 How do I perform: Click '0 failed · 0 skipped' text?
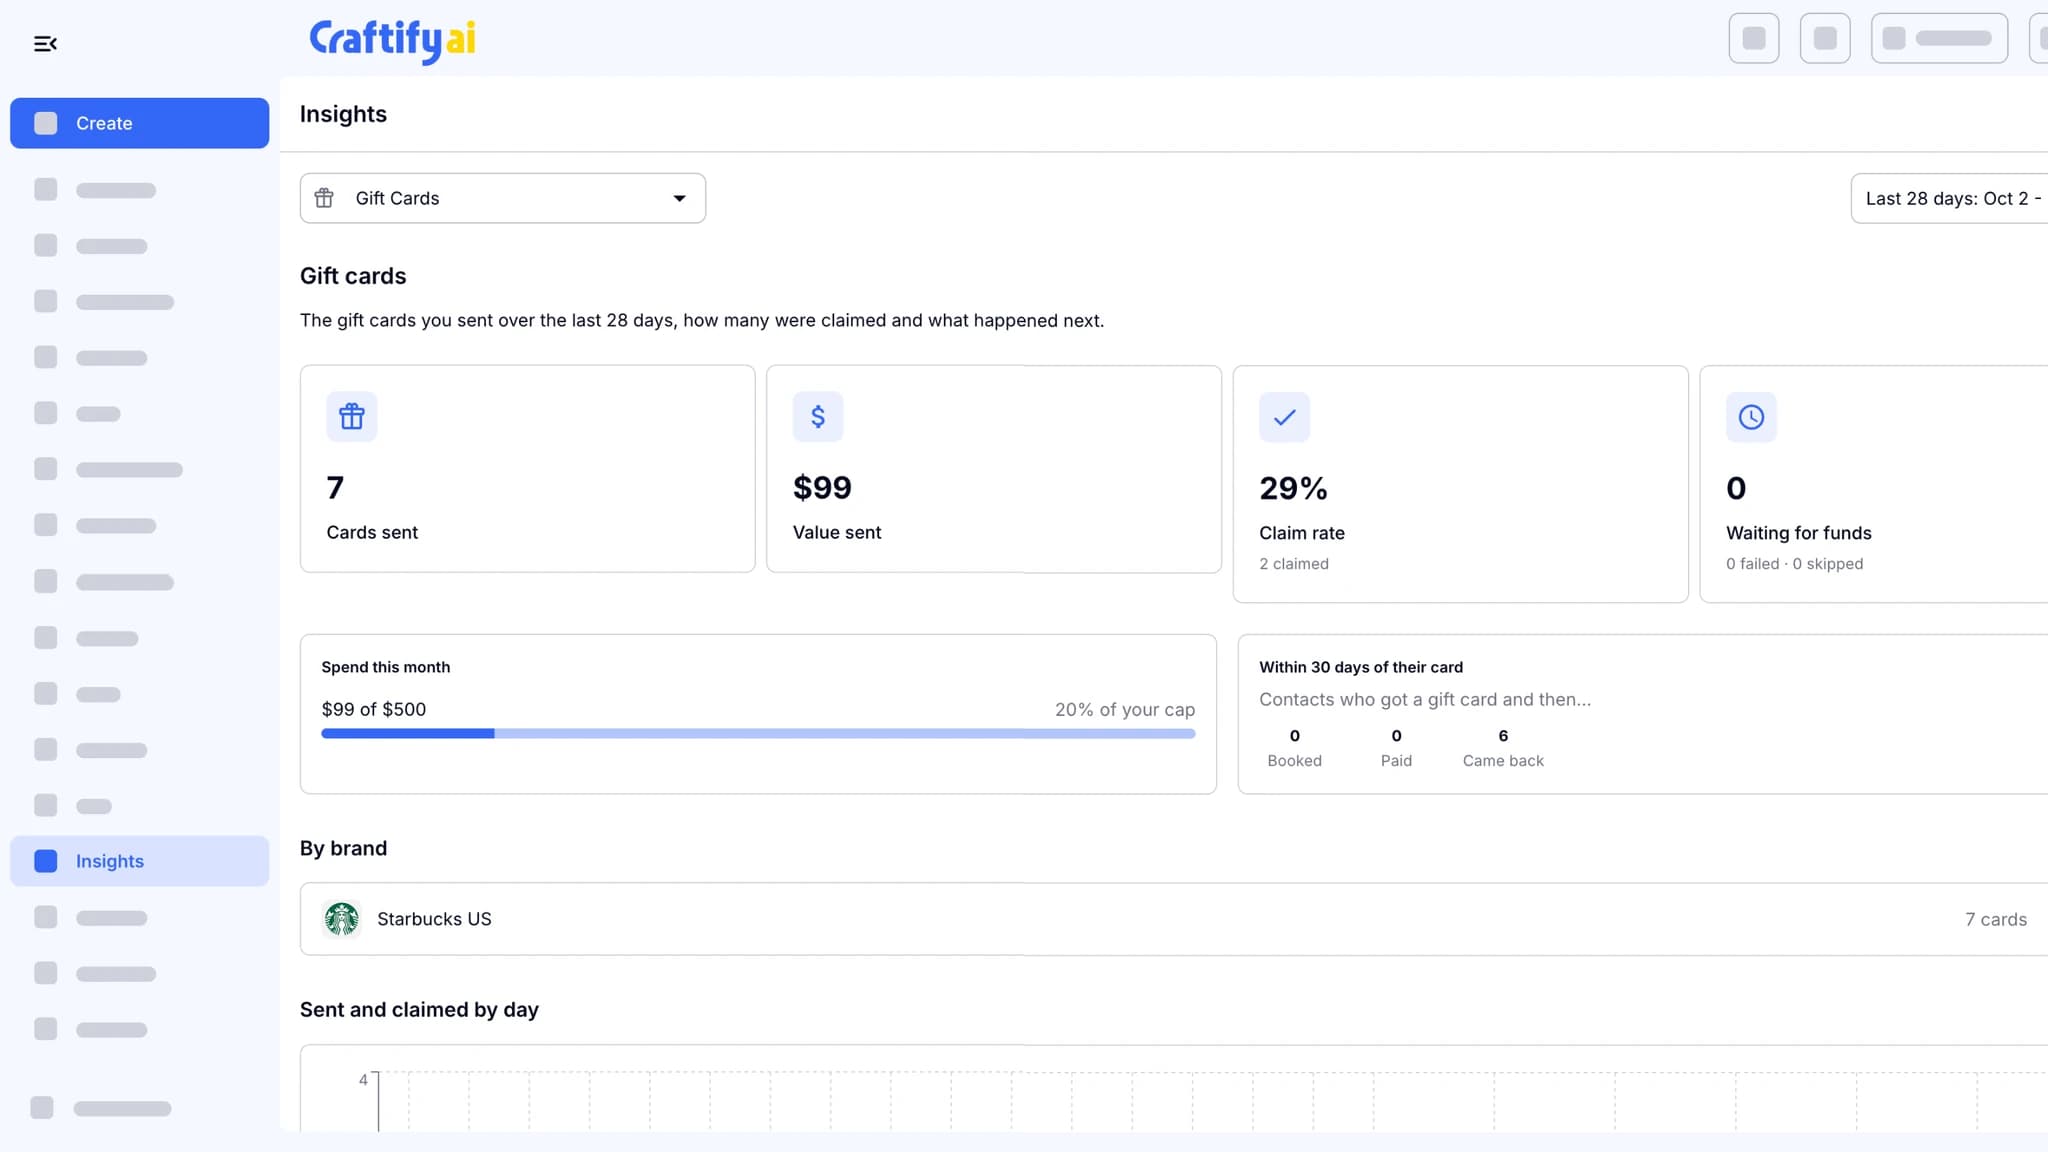pos(1794,564)
